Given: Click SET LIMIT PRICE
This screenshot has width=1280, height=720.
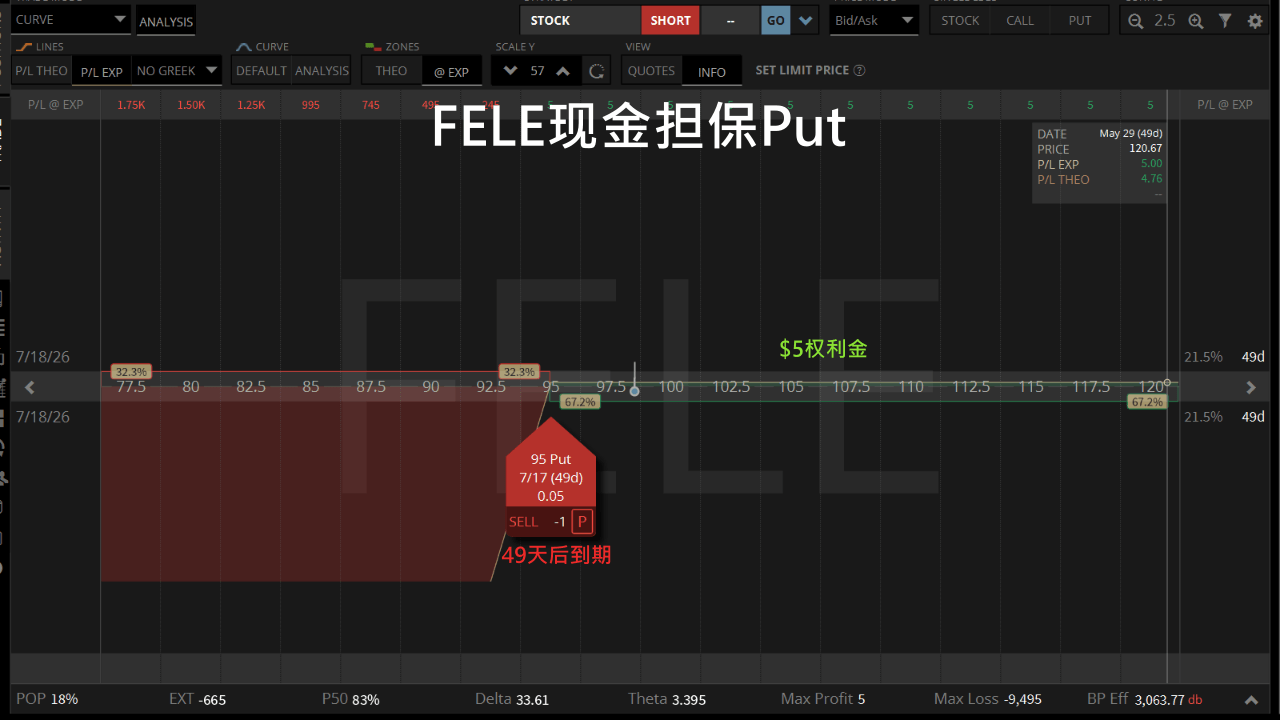Looking at the screenshot, I should [x=802, y=70].
